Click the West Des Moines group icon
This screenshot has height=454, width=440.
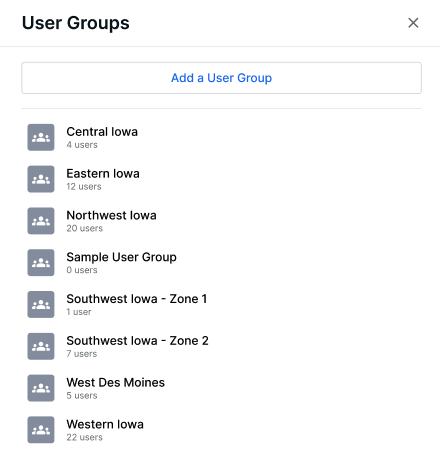pos(41,388)
